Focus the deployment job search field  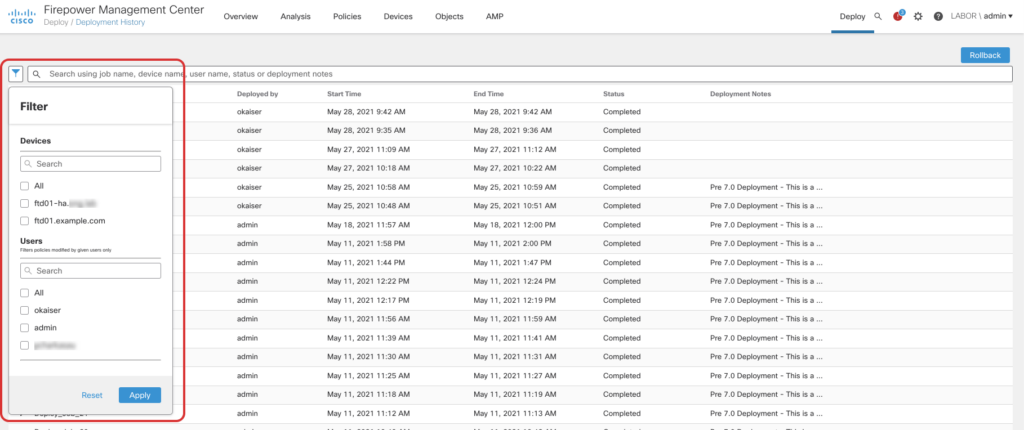coord(521,74)
